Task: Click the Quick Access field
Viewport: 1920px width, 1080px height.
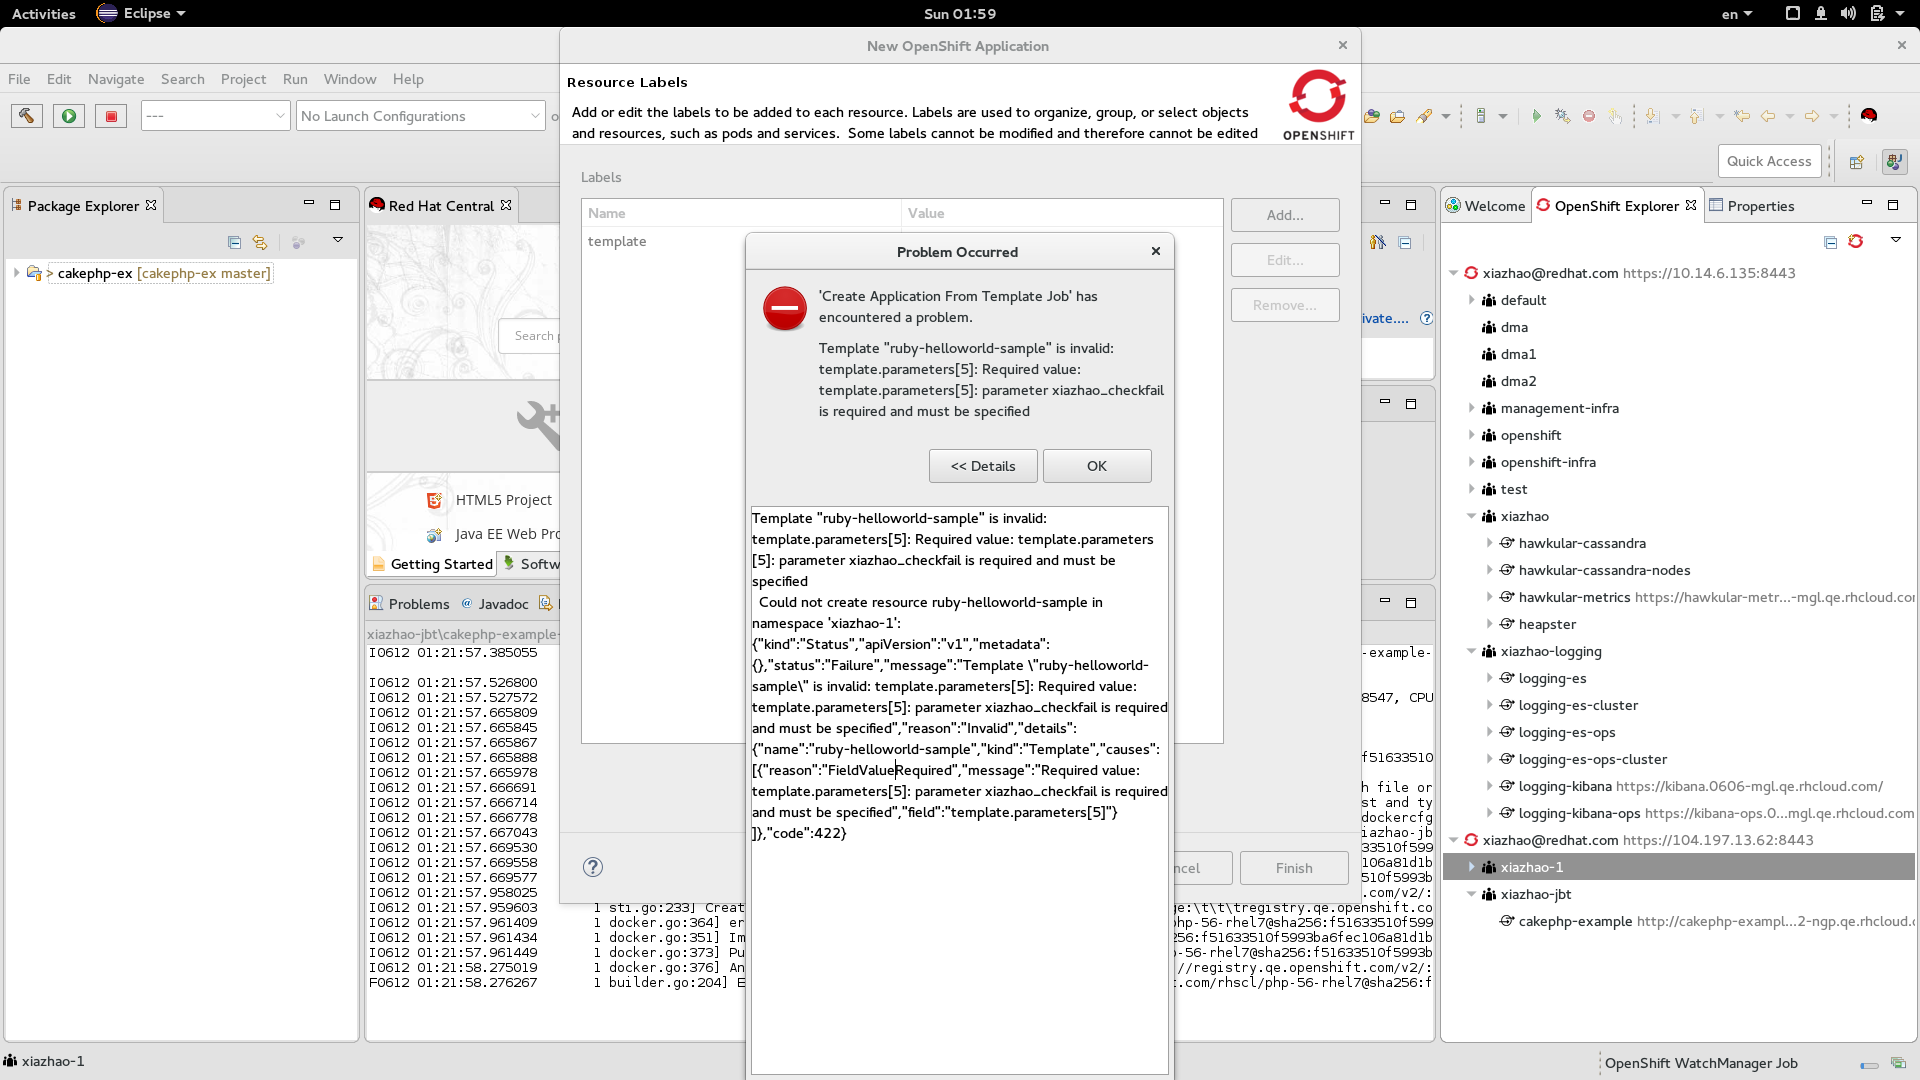Action: point(1768,161)
